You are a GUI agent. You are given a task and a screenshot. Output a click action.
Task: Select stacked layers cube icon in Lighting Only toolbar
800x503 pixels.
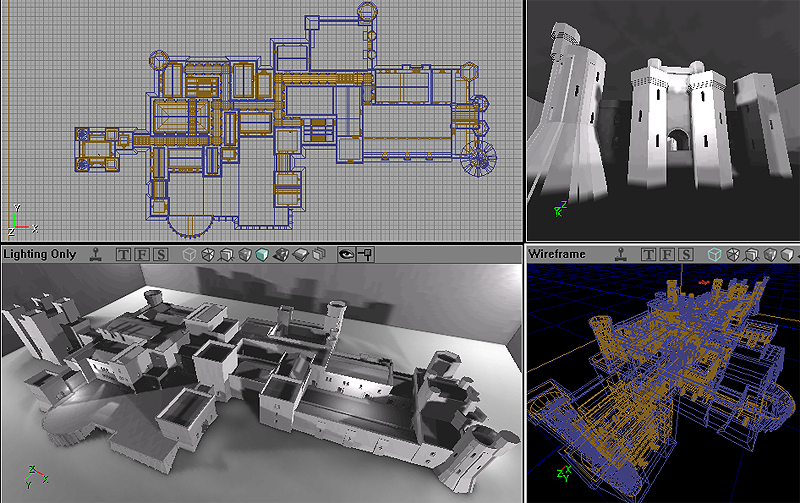(x=319, y=254)
